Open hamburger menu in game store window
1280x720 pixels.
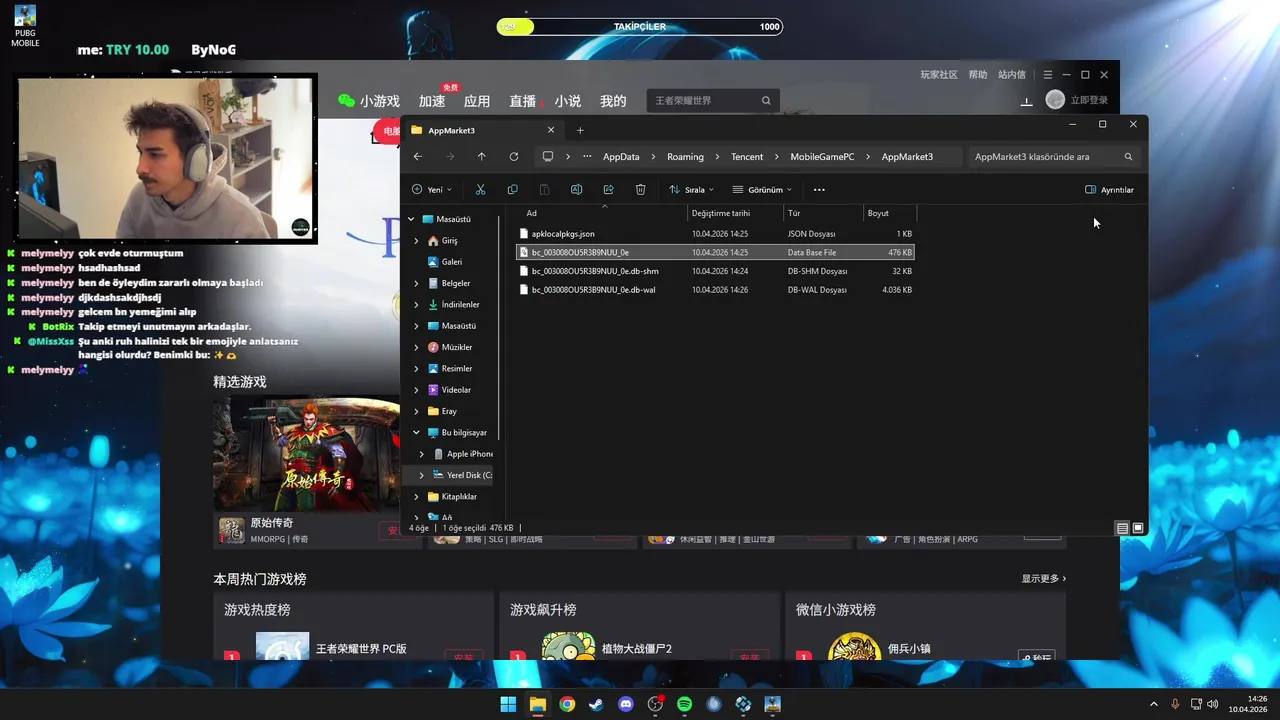pyautogui.click(x=1047, y=75)
